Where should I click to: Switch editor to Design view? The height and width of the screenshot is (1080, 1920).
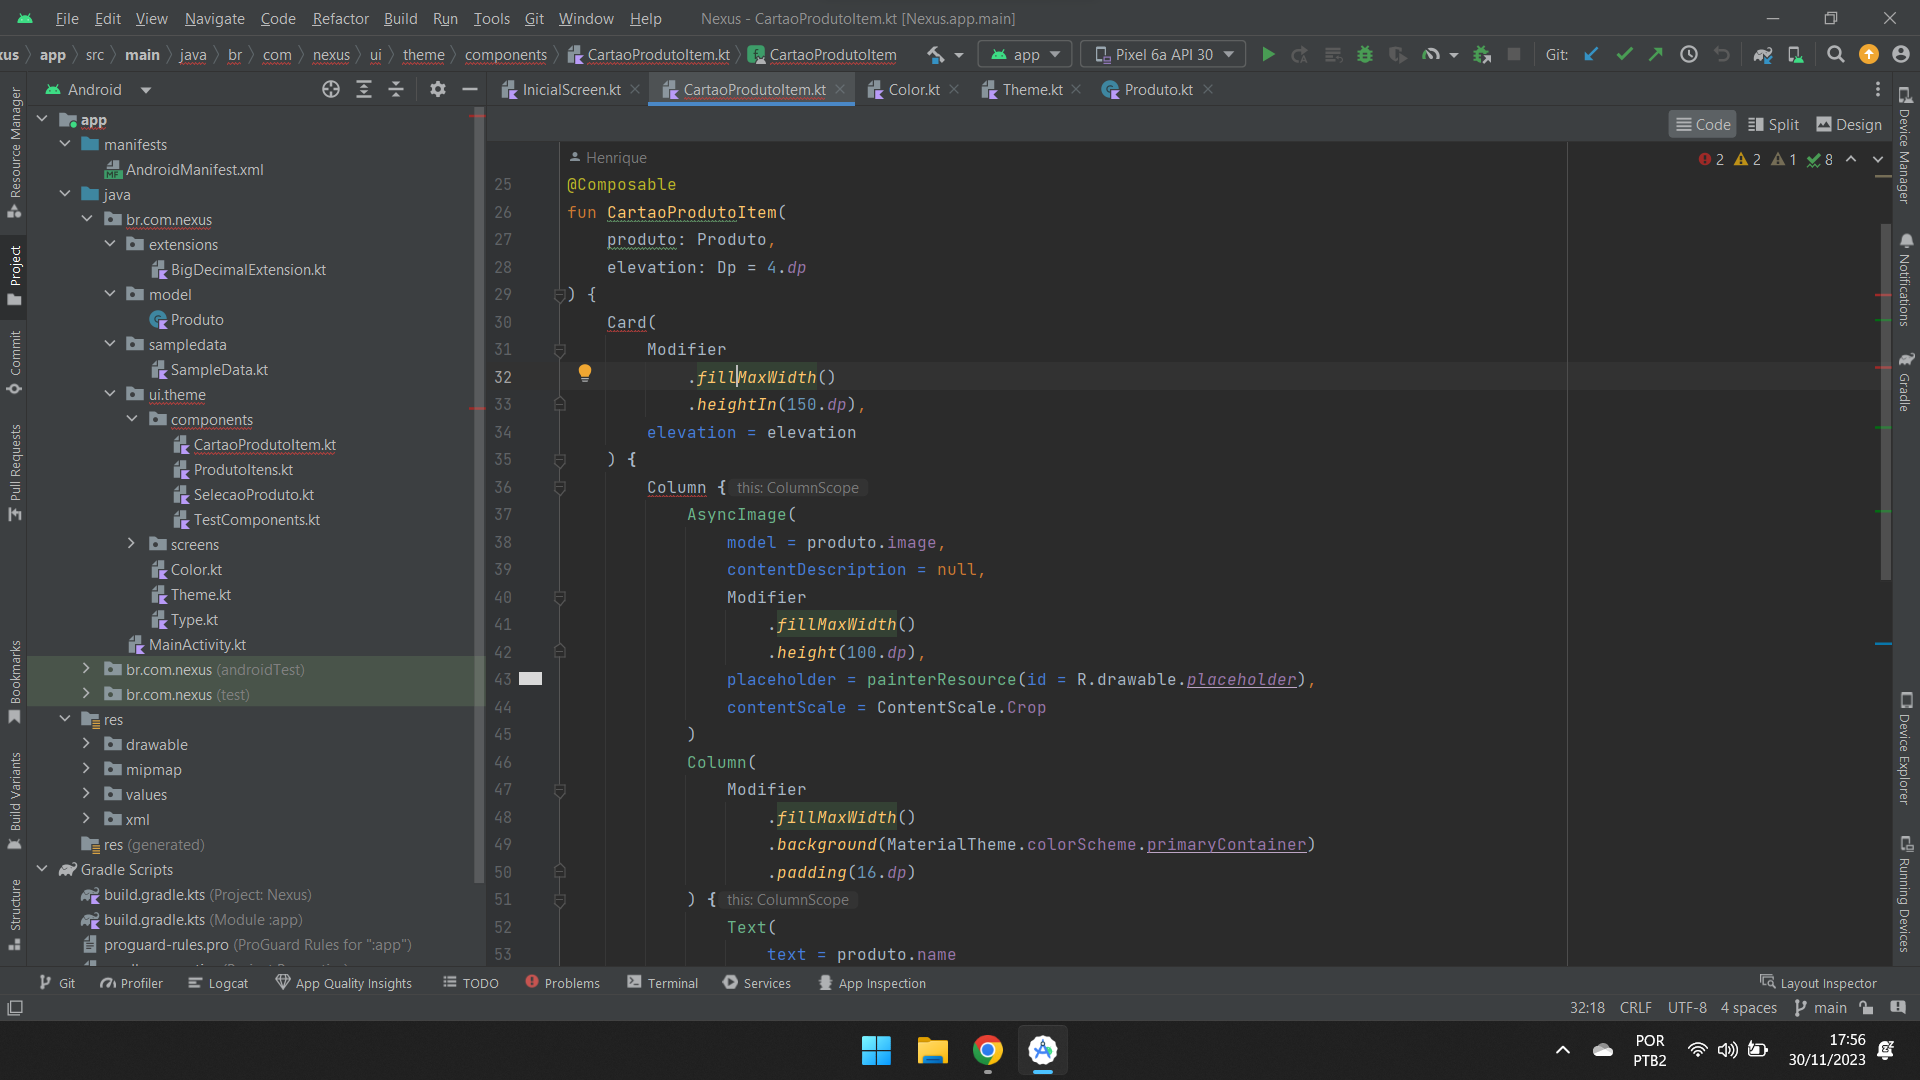pos(1848,125)
